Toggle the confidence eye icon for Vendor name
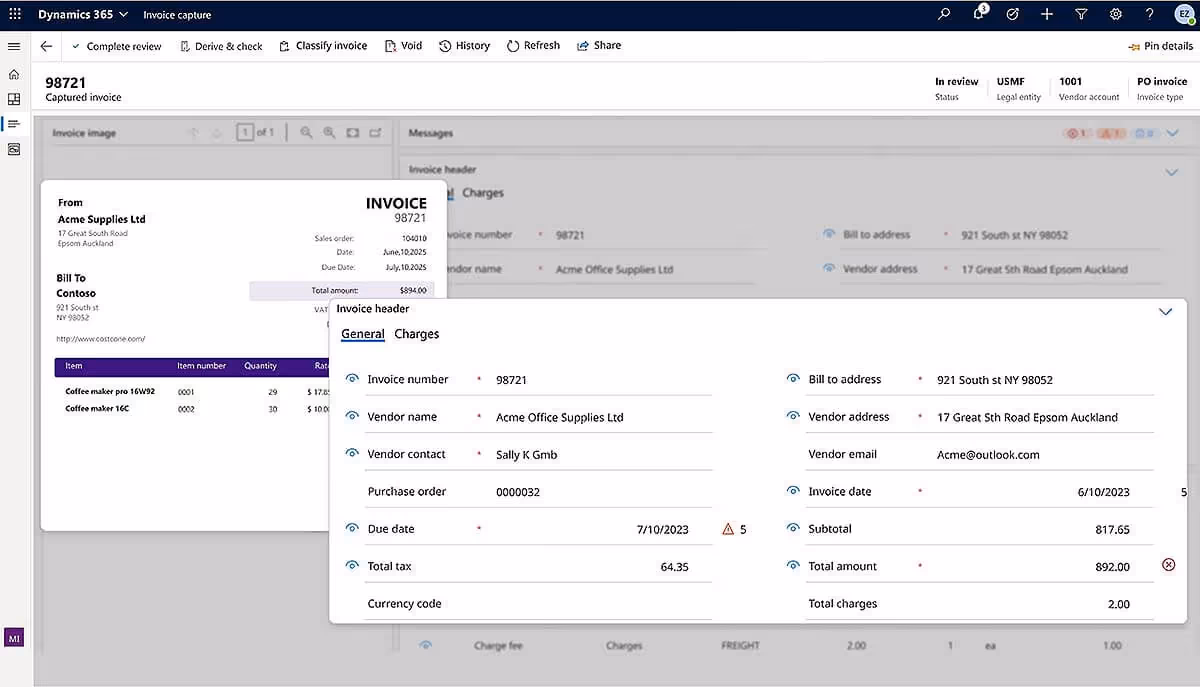 pyautogui.click(x=351, y=416)
